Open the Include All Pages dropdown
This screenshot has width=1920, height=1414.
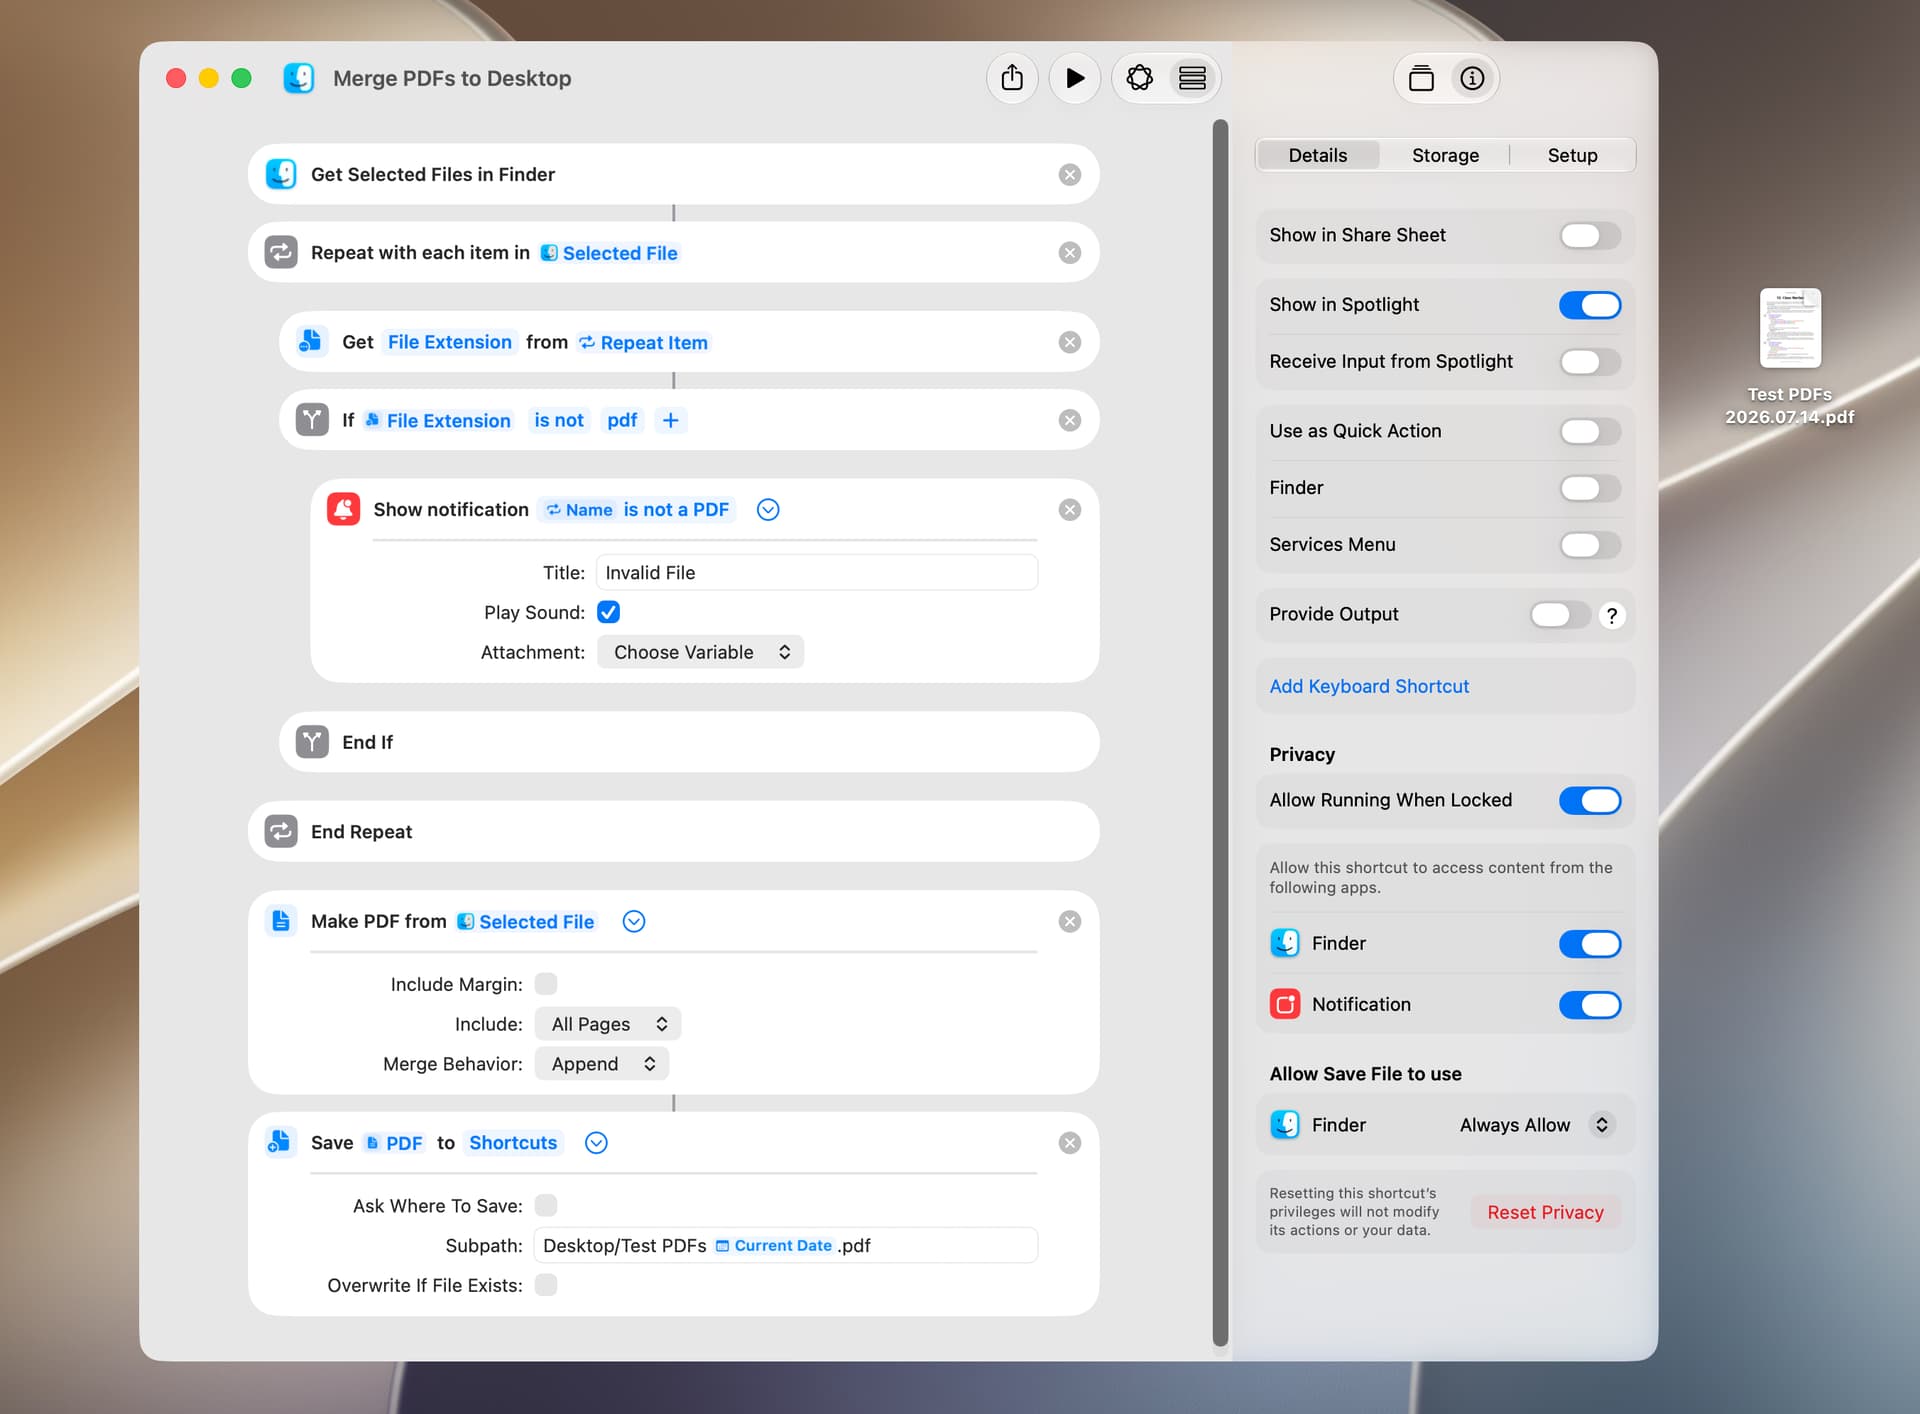coord(608,1024)
